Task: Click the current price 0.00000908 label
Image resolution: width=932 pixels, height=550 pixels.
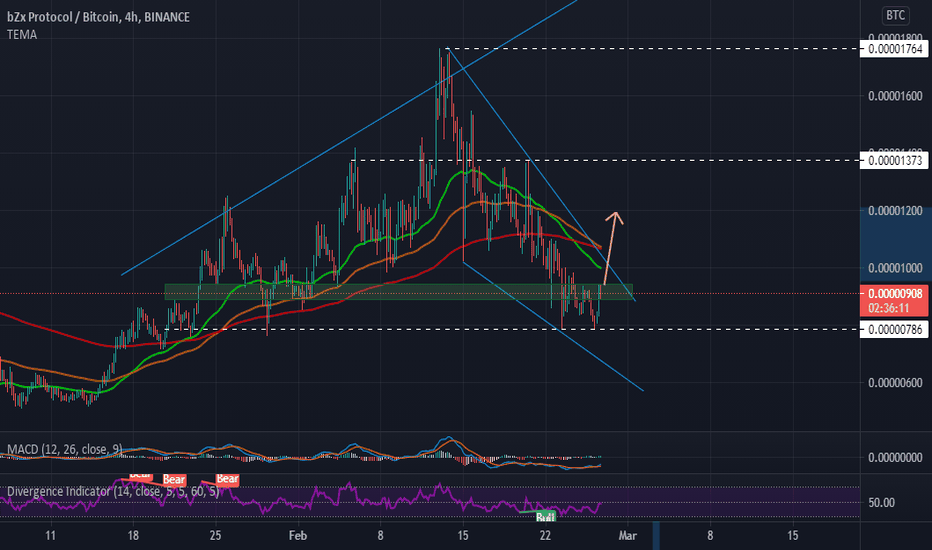Action: (895, 294)
